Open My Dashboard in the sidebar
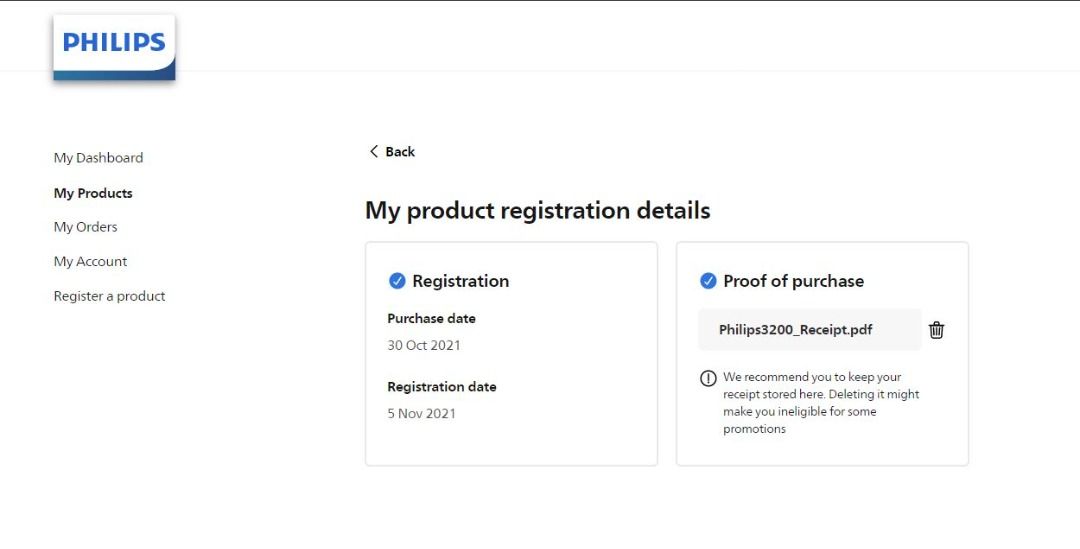The image size is (1080, 549). click(x=98, y=158)
